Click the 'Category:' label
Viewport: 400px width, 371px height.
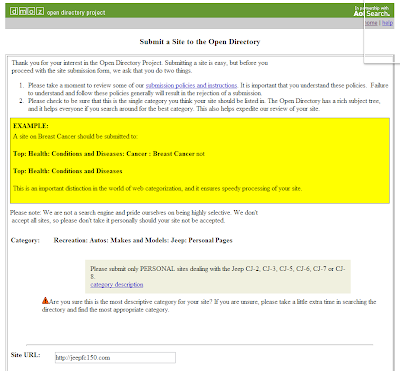click(x=25, y=240)
